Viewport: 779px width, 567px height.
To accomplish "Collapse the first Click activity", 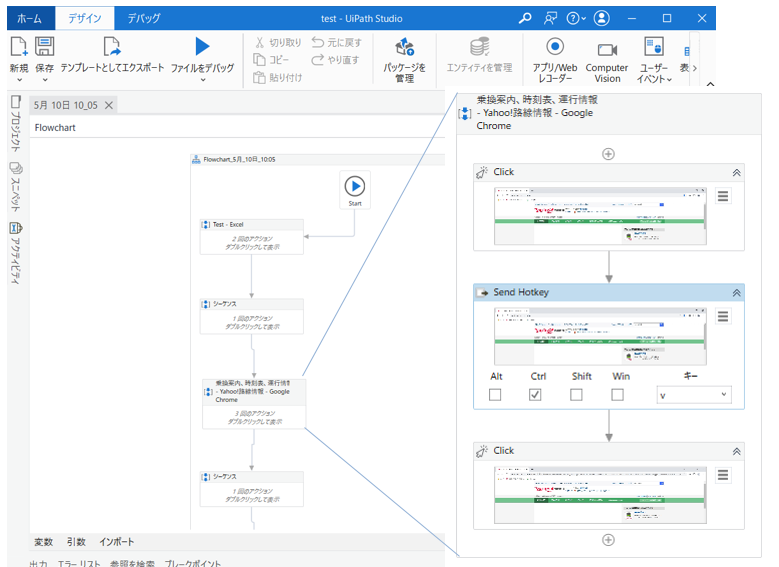I will (x=737, y=172).
